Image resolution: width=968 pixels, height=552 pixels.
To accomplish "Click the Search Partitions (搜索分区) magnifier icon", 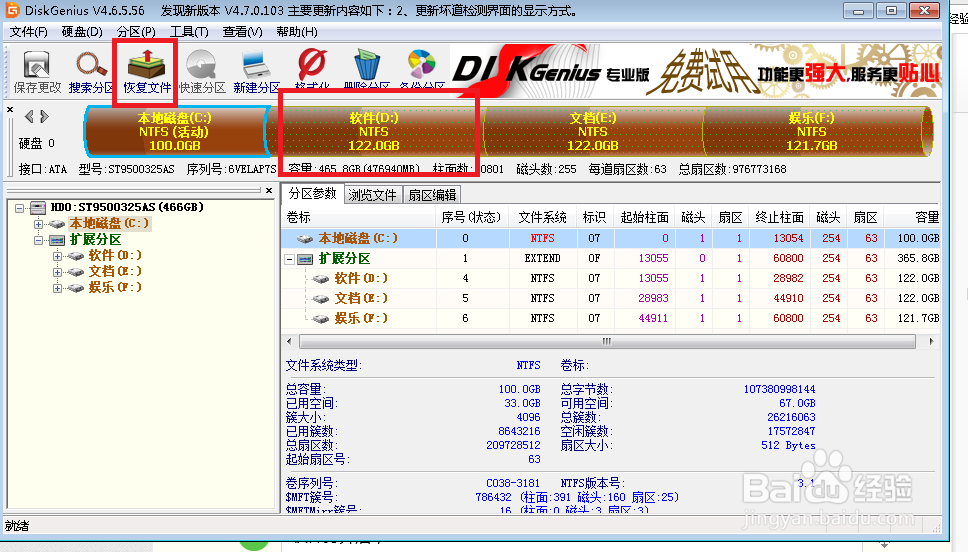I will click(91, 65).
